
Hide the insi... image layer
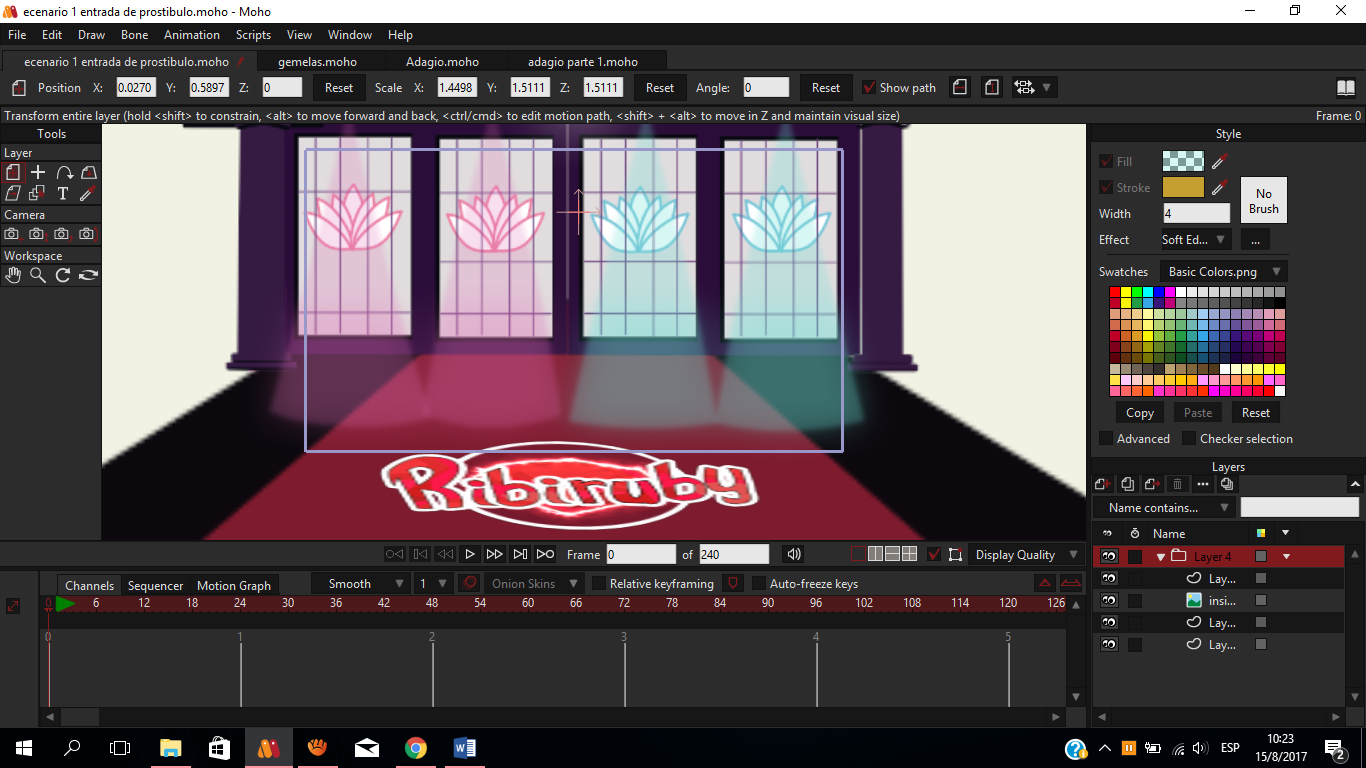point(1108,601)
